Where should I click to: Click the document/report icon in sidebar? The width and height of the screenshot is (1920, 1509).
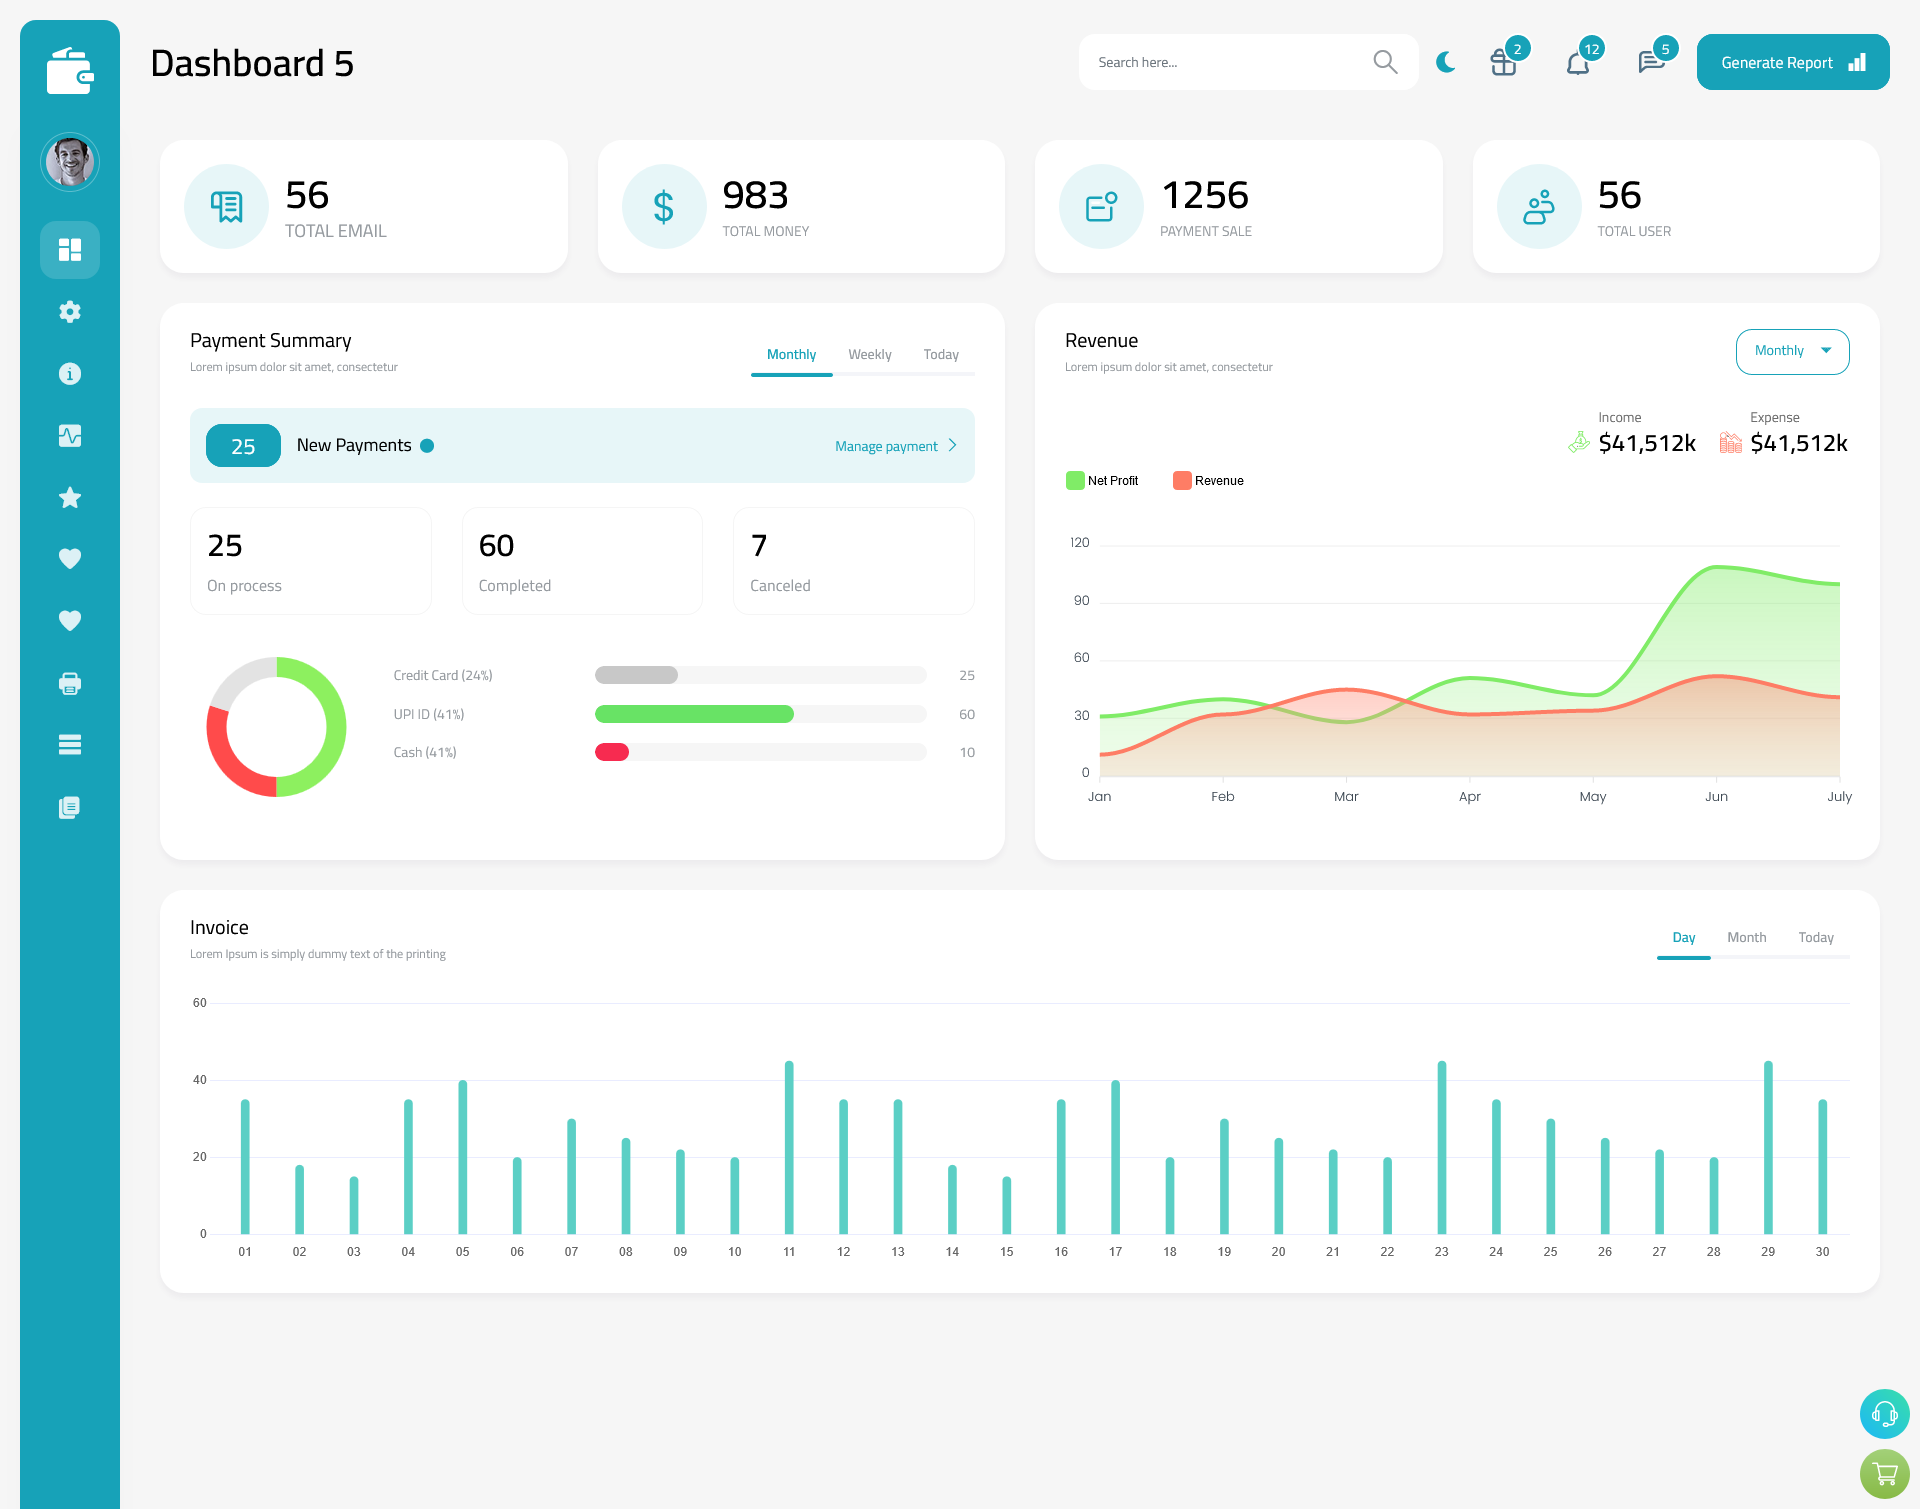click(70, 808)
